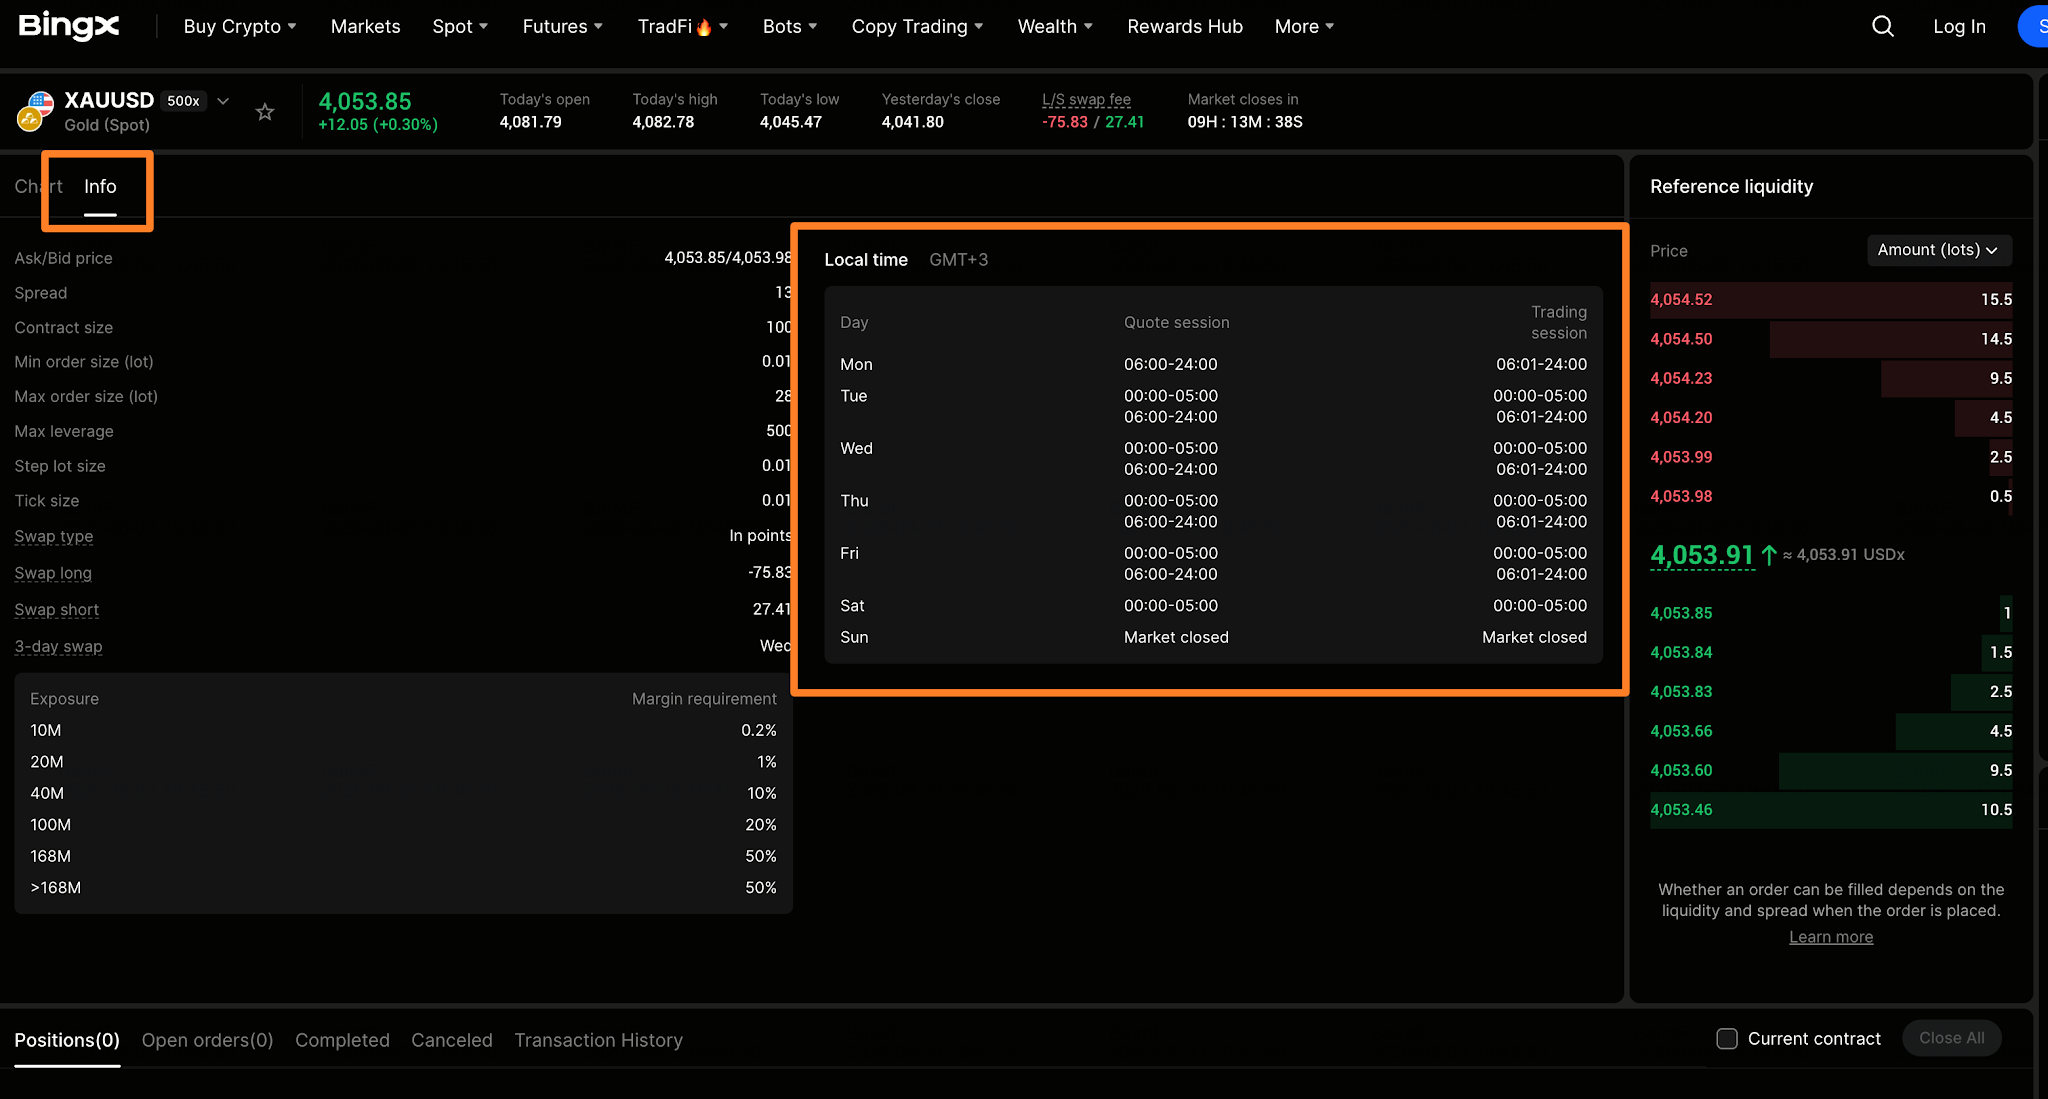The image size is (2048, 1099).
Task: Click the L/S swap fee label
Action: [1087, 99]
